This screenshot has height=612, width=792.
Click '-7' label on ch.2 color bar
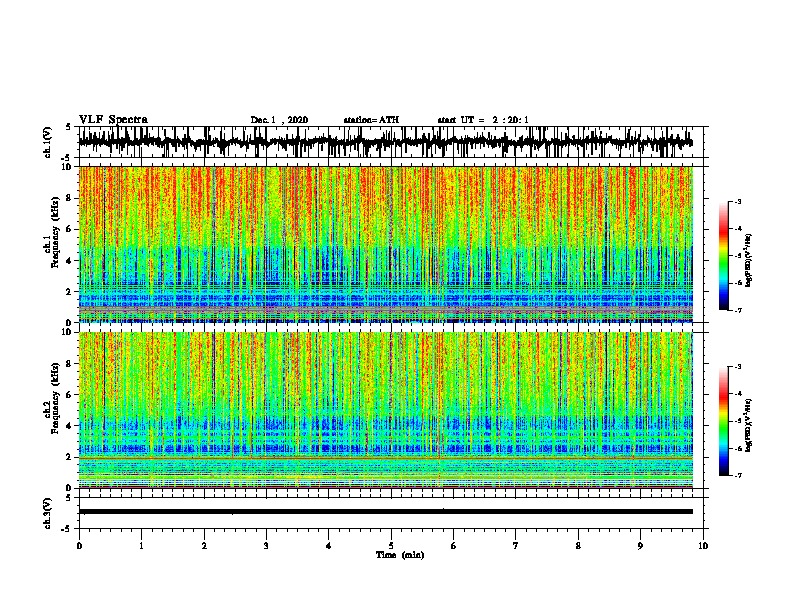(x=737, y=475)
